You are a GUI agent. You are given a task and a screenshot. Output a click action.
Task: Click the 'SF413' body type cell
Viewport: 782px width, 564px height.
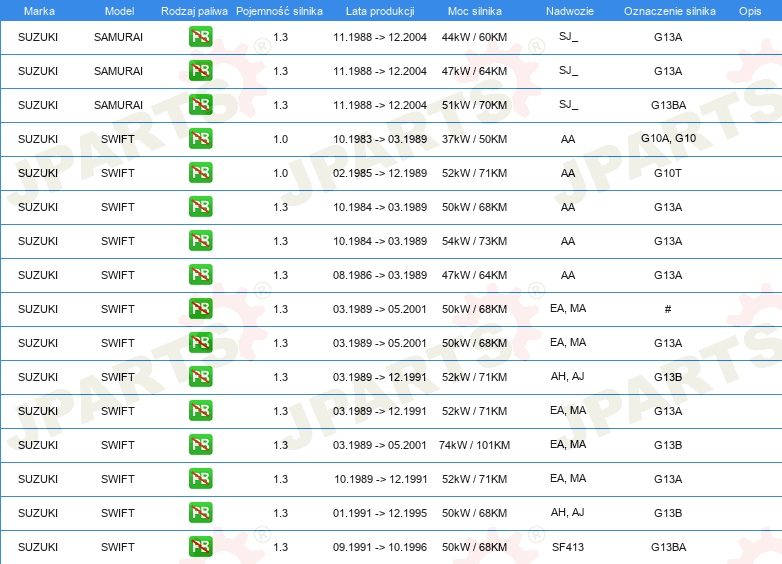coord(568,547)
